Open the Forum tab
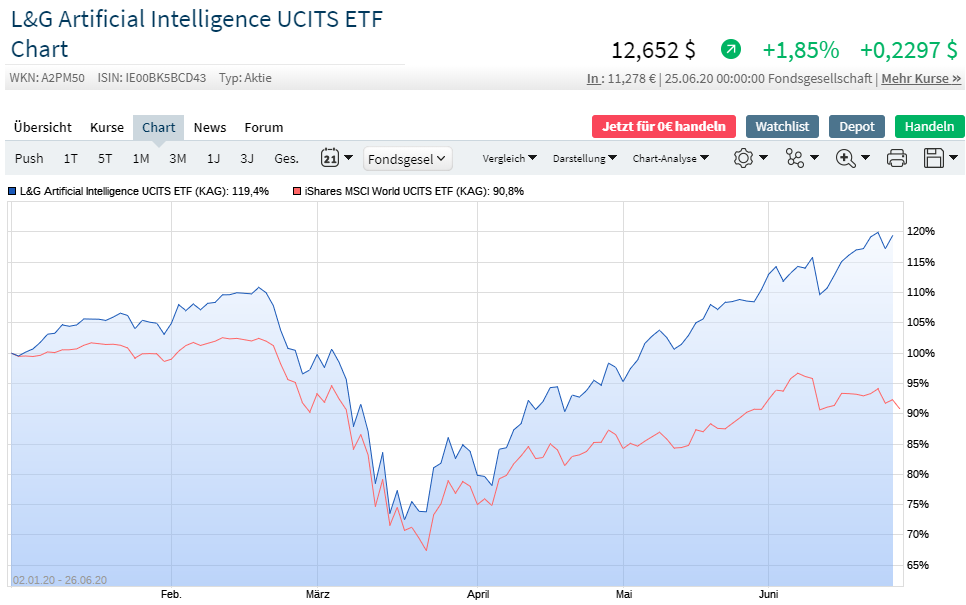 click(264, 127)
